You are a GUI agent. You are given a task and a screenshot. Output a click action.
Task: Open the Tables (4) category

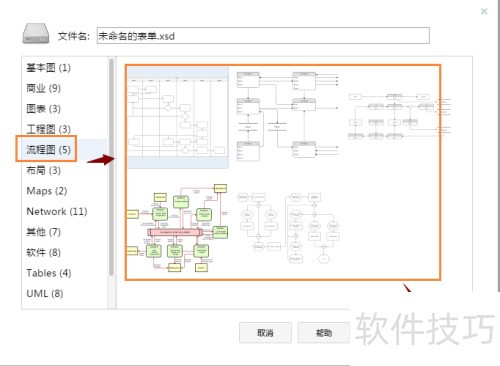[x=49, y=273]
